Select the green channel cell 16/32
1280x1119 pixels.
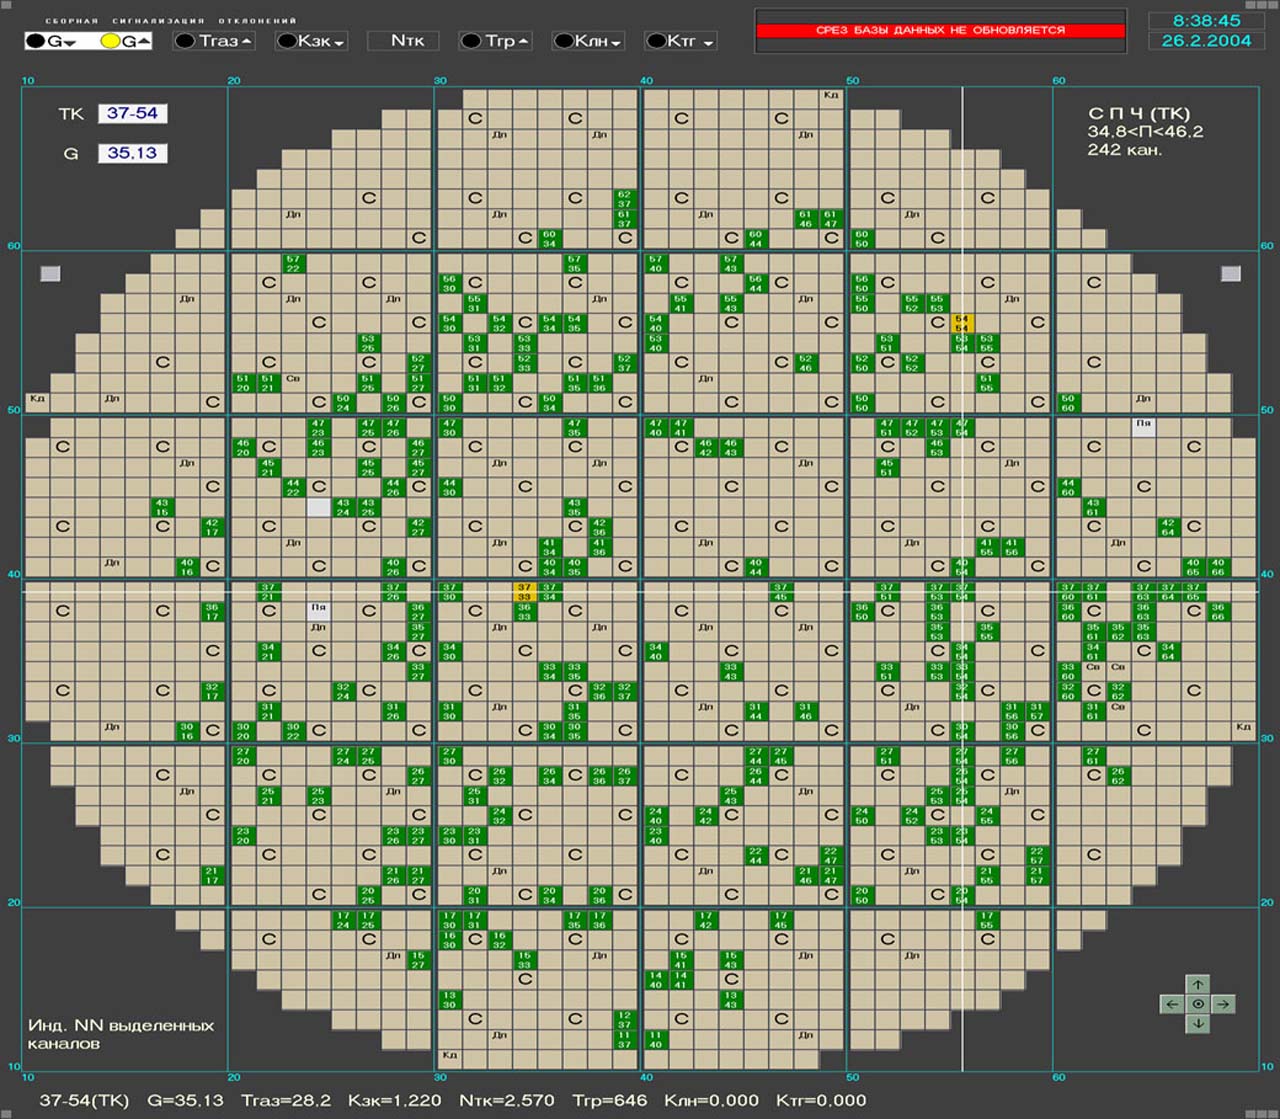(x=499, y=940)
